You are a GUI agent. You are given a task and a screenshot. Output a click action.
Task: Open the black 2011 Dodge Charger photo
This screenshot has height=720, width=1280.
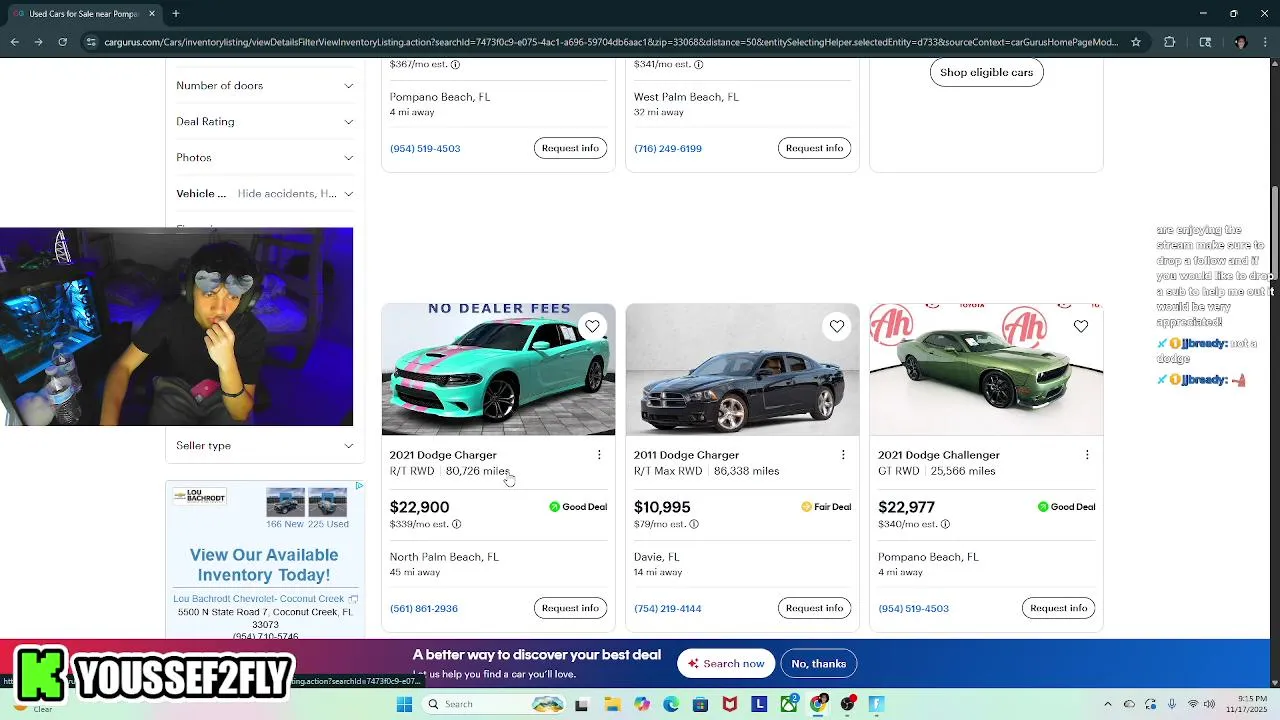click(x=742, y=370)
